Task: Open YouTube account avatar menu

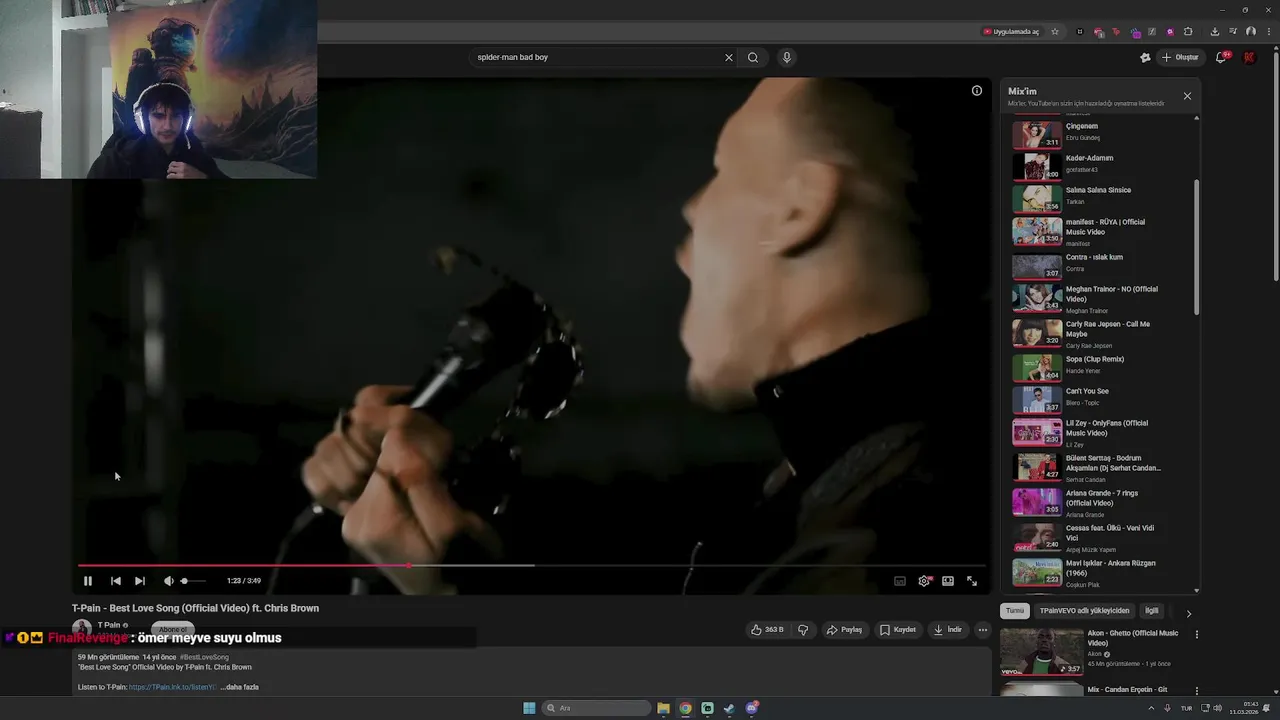Action: pos(1249,57)
